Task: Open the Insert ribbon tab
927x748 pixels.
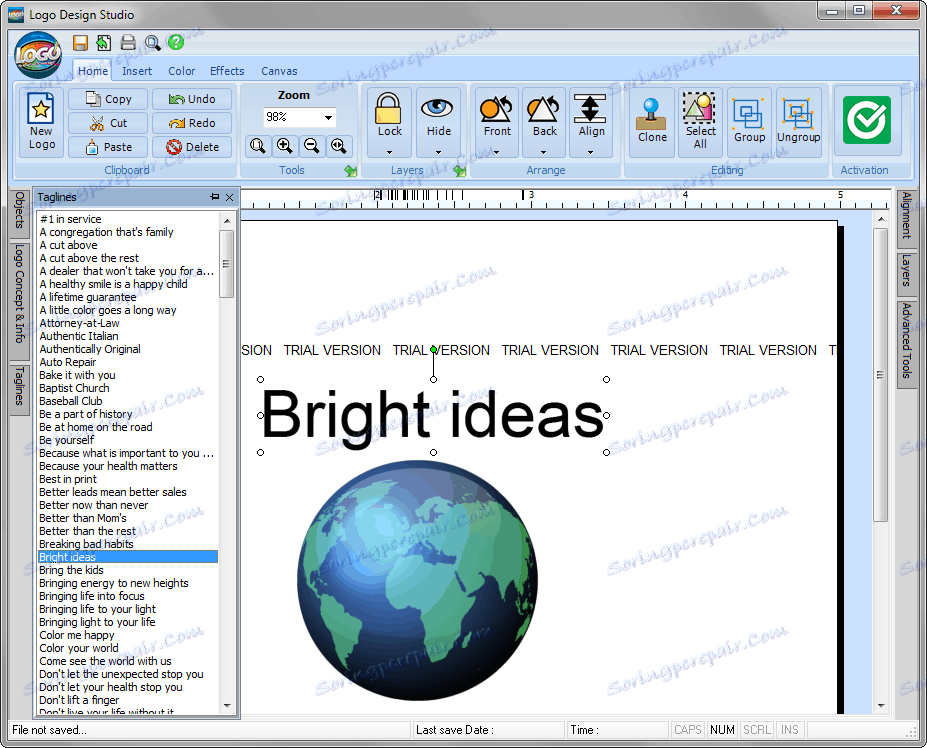Action: point(137,71)
